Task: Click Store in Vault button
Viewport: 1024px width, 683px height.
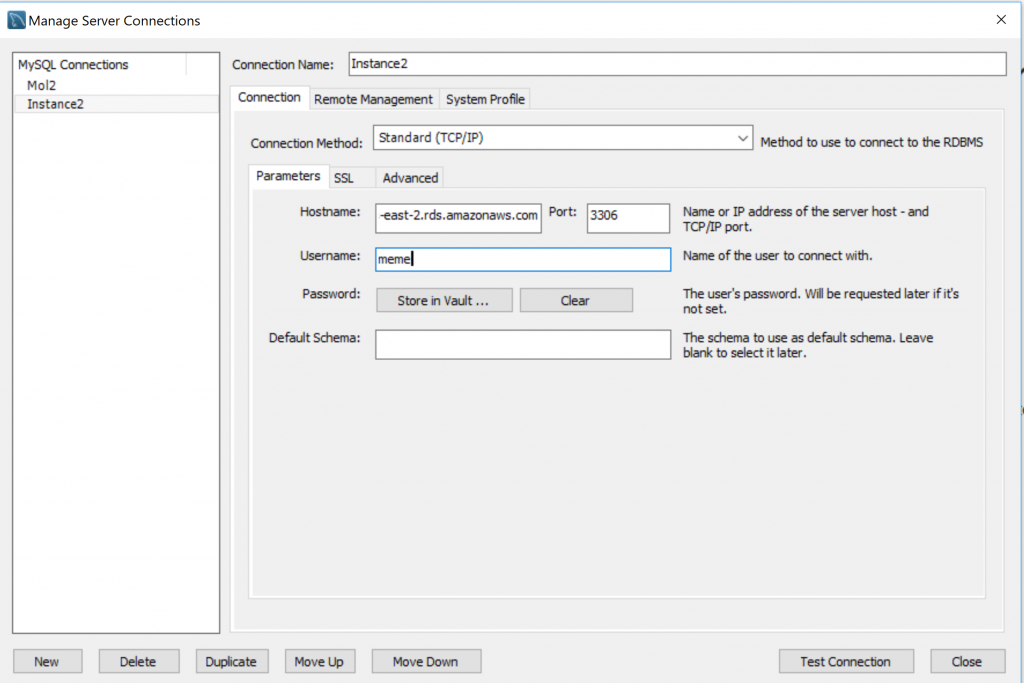Action: tap(444, 300)
